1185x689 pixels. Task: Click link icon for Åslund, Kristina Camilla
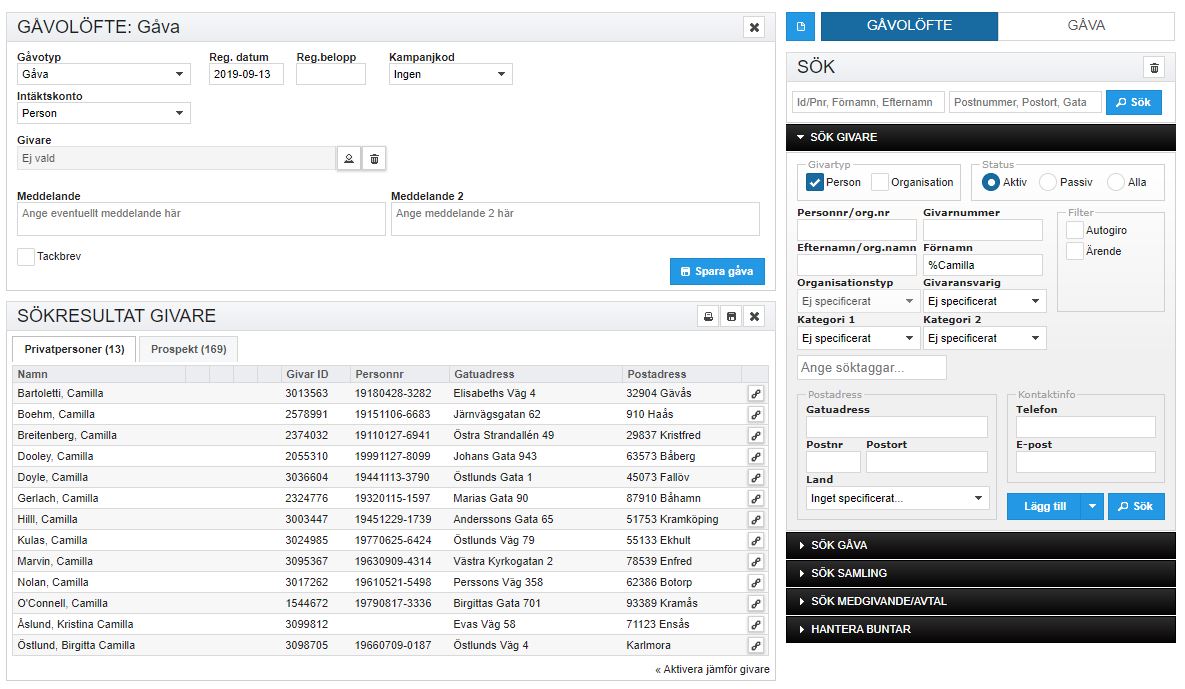756,625
